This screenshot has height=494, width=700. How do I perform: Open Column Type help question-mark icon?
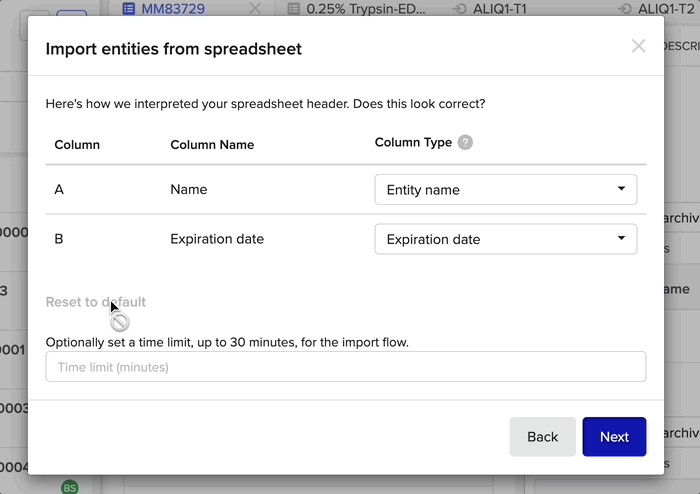(x=465, y=142)
